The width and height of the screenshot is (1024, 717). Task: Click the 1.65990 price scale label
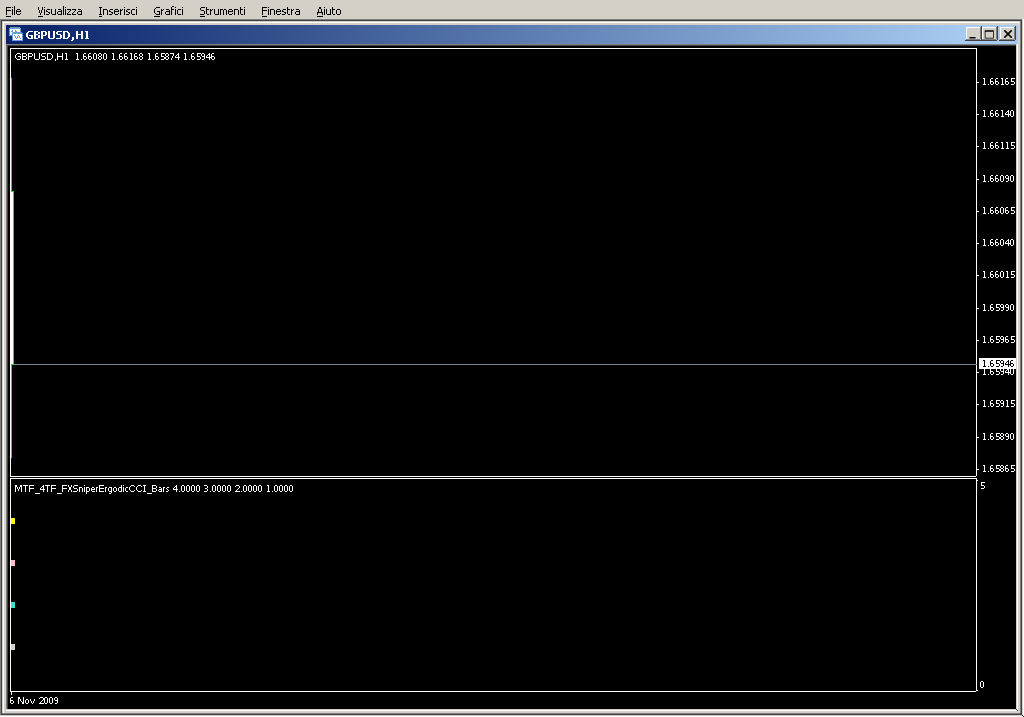point(999,307)
